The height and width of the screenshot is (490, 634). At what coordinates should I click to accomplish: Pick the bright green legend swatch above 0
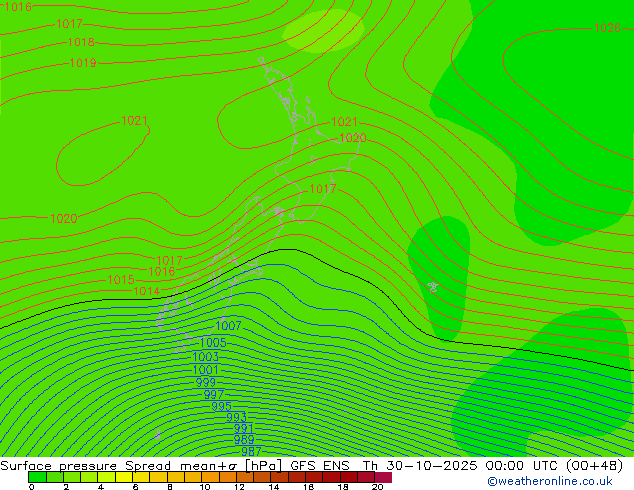37,477
